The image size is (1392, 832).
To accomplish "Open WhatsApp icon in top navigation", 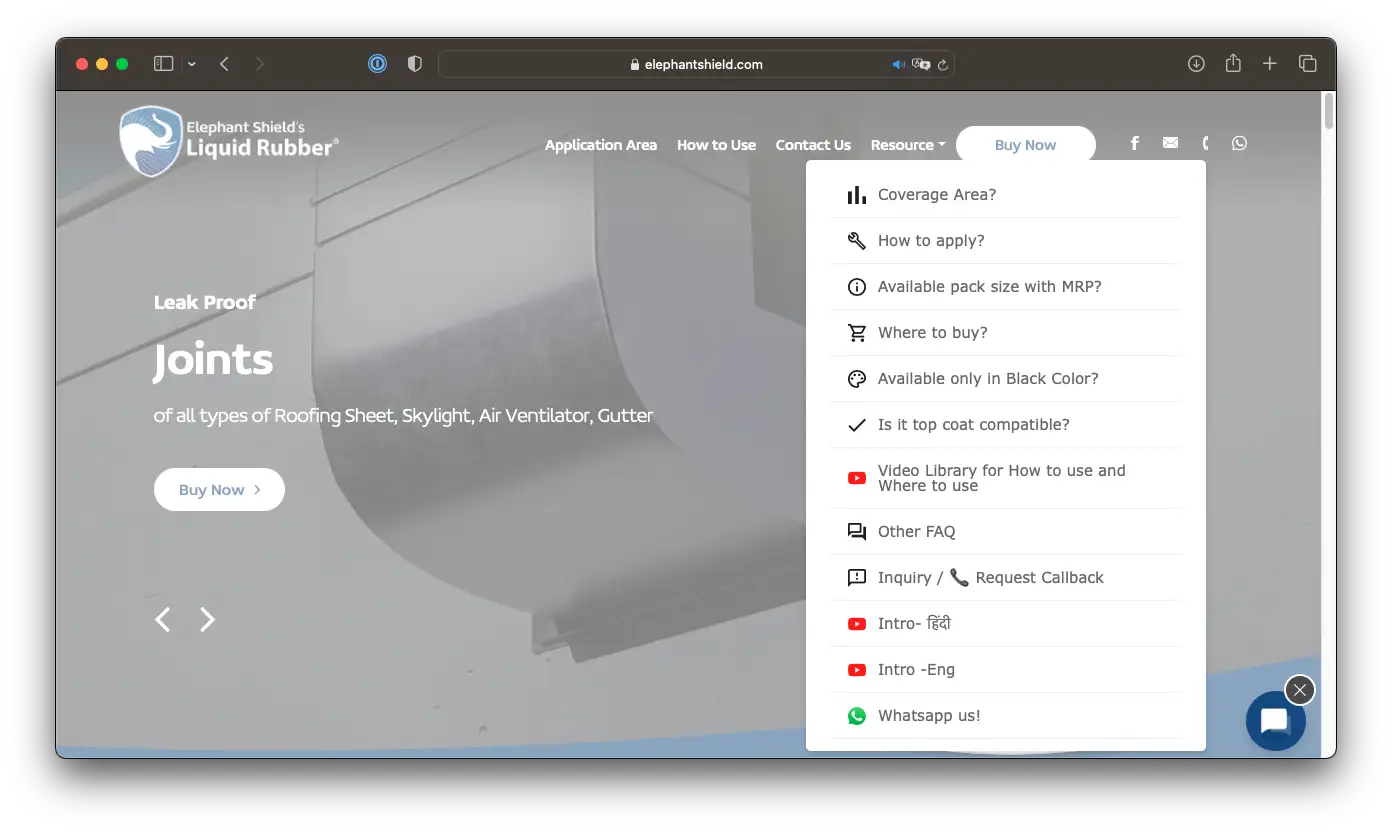I will click(x=1239, y=143).
